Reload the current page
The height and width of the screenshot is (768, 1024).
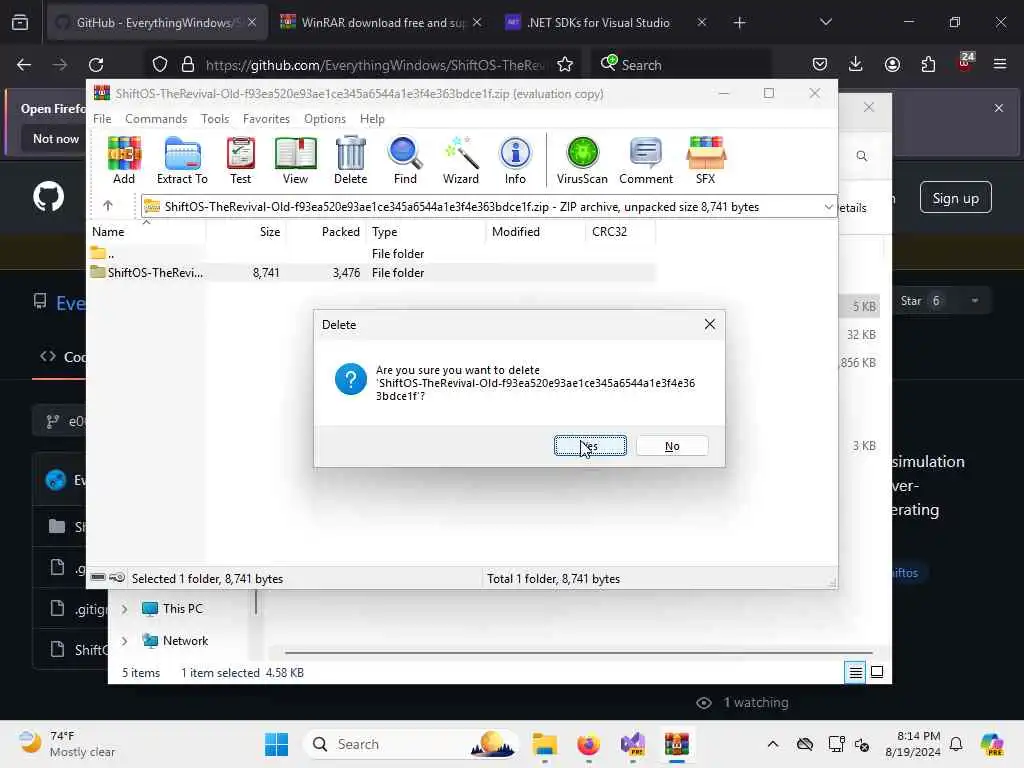click(96, 65)
